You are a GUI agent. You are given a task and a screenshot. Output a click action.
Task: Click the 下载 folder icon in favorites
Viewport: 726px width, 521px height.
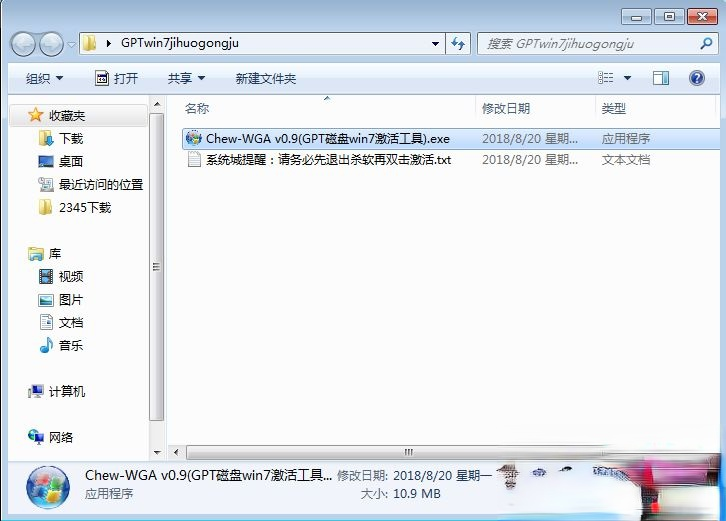[x=46, y=138]
